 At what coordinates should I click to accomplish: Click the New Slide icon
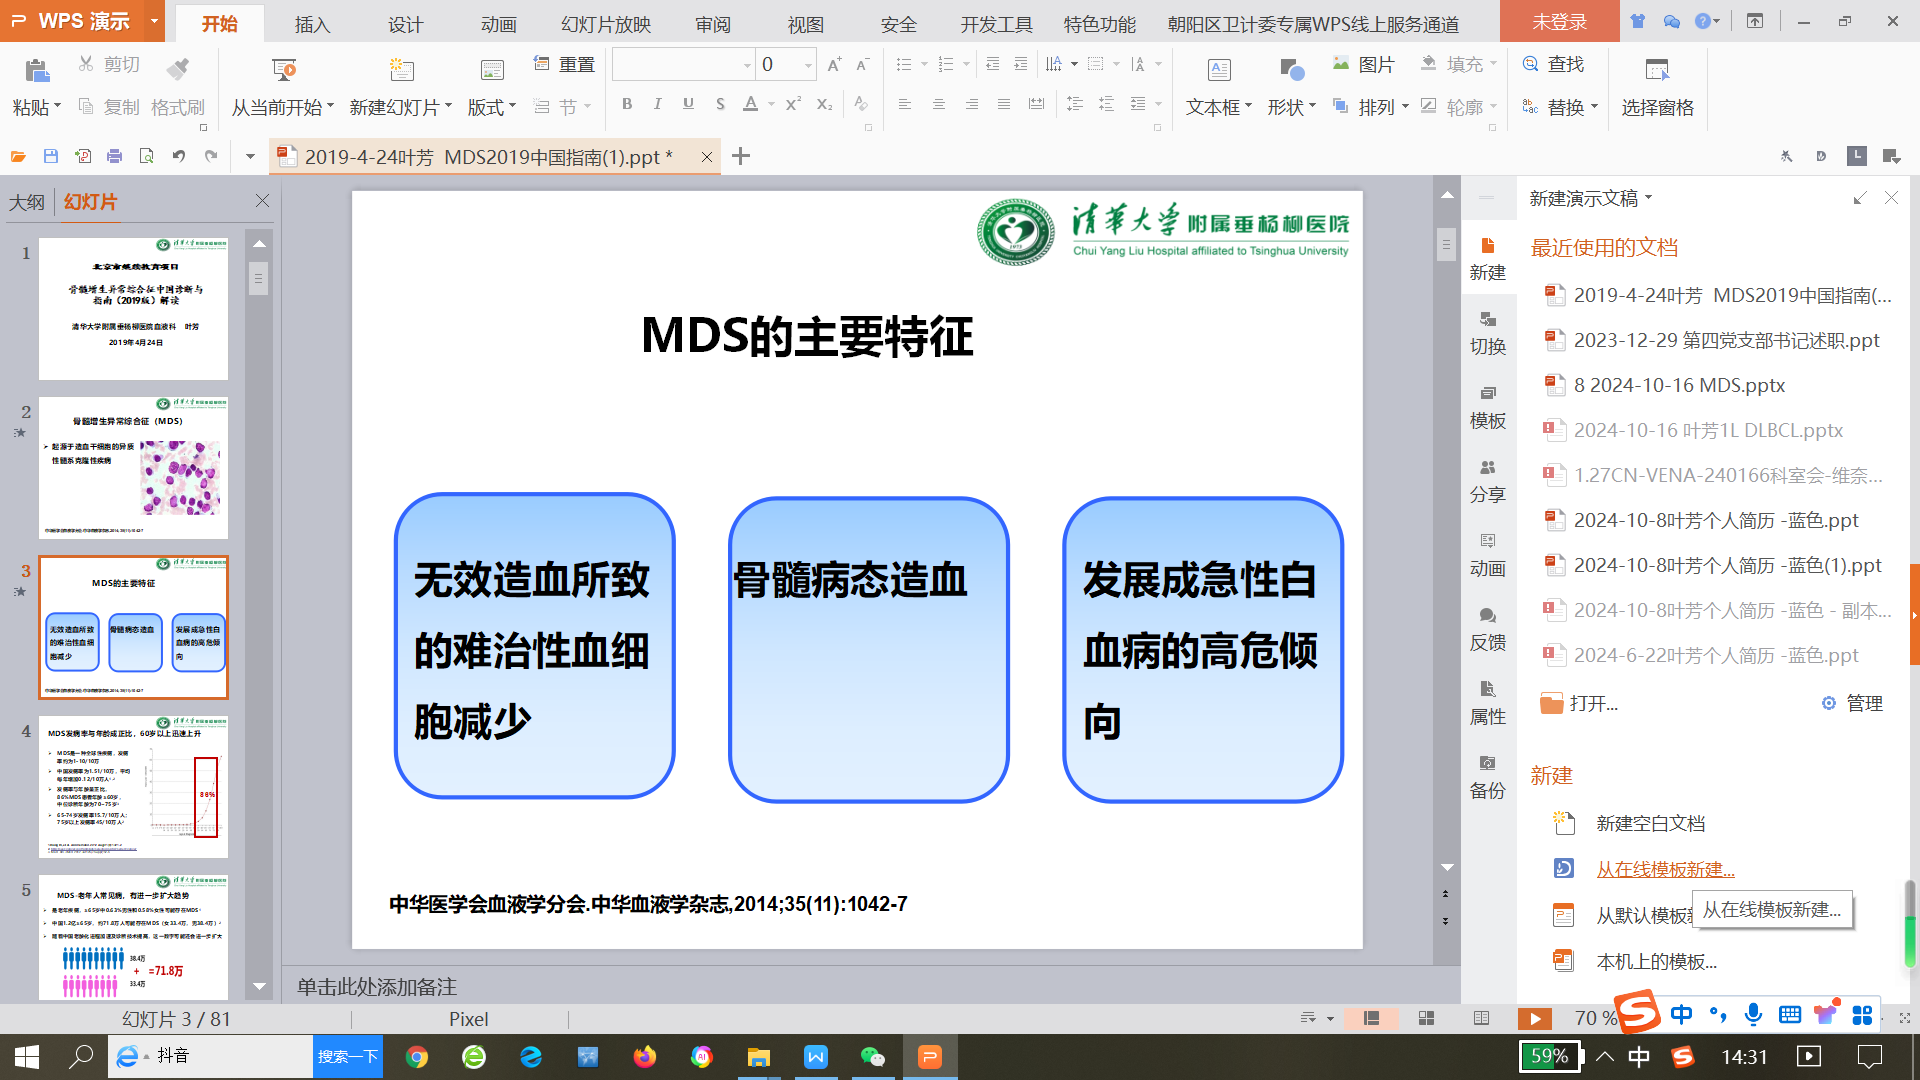tap(401, 70)
